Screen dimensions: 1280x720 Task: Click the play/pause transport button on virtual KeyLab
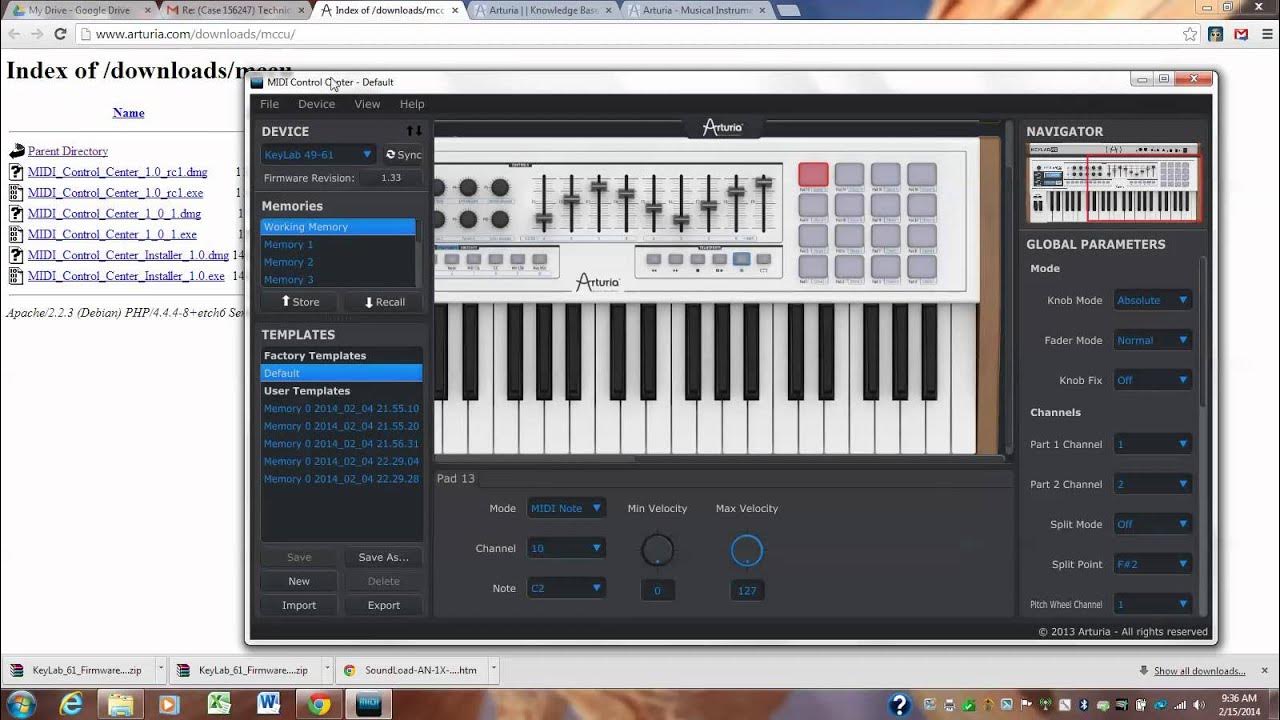point(719,258)
